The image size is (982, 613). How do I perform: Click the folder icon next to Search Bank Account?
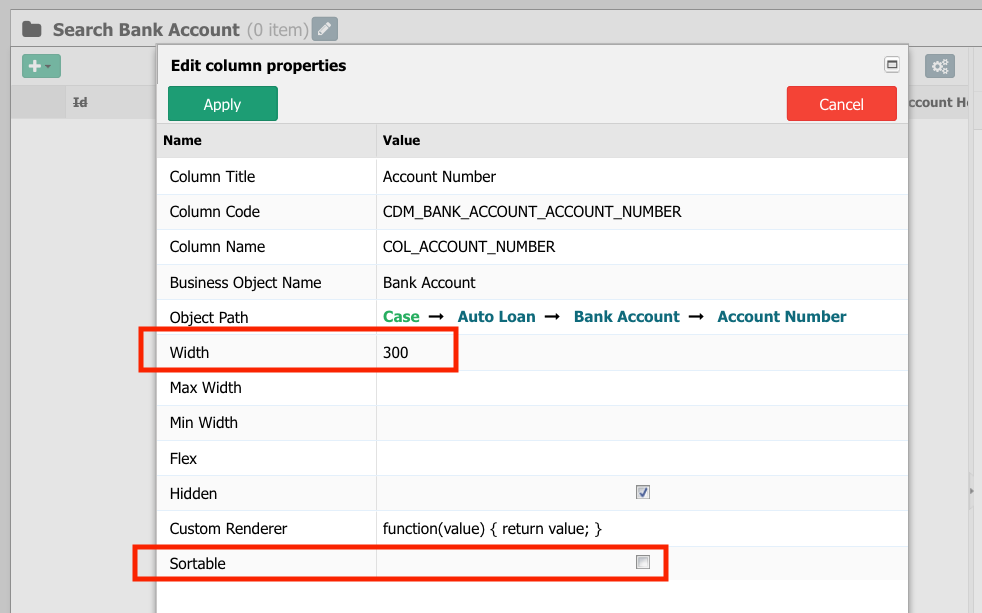coord(31,29)
